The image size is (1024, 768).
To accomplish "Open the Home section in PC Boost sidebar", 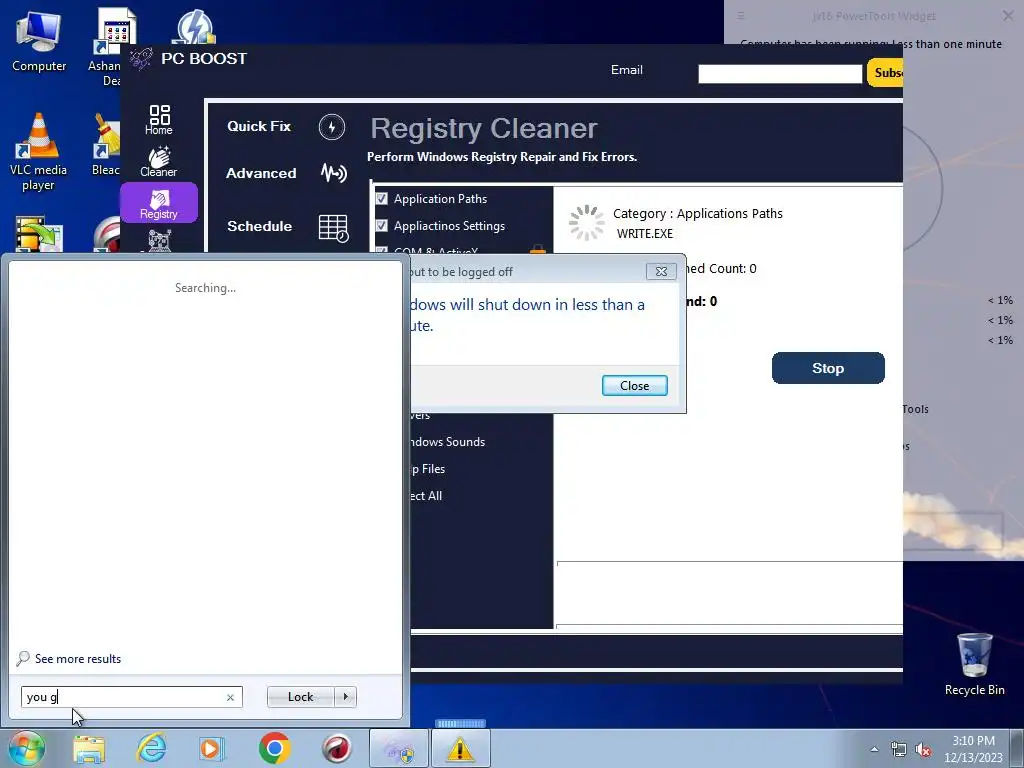I will 159,120.
